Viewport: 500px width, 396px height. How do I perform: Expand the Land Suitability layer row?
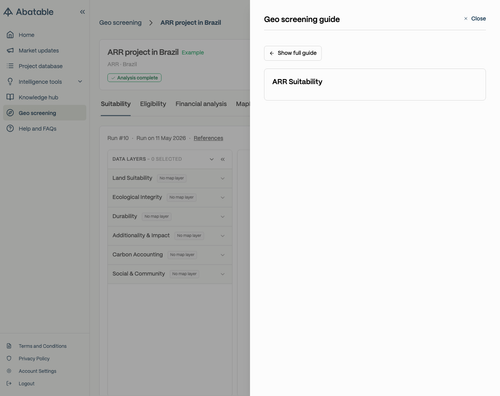pyautogui.click(x=170, y=178)
